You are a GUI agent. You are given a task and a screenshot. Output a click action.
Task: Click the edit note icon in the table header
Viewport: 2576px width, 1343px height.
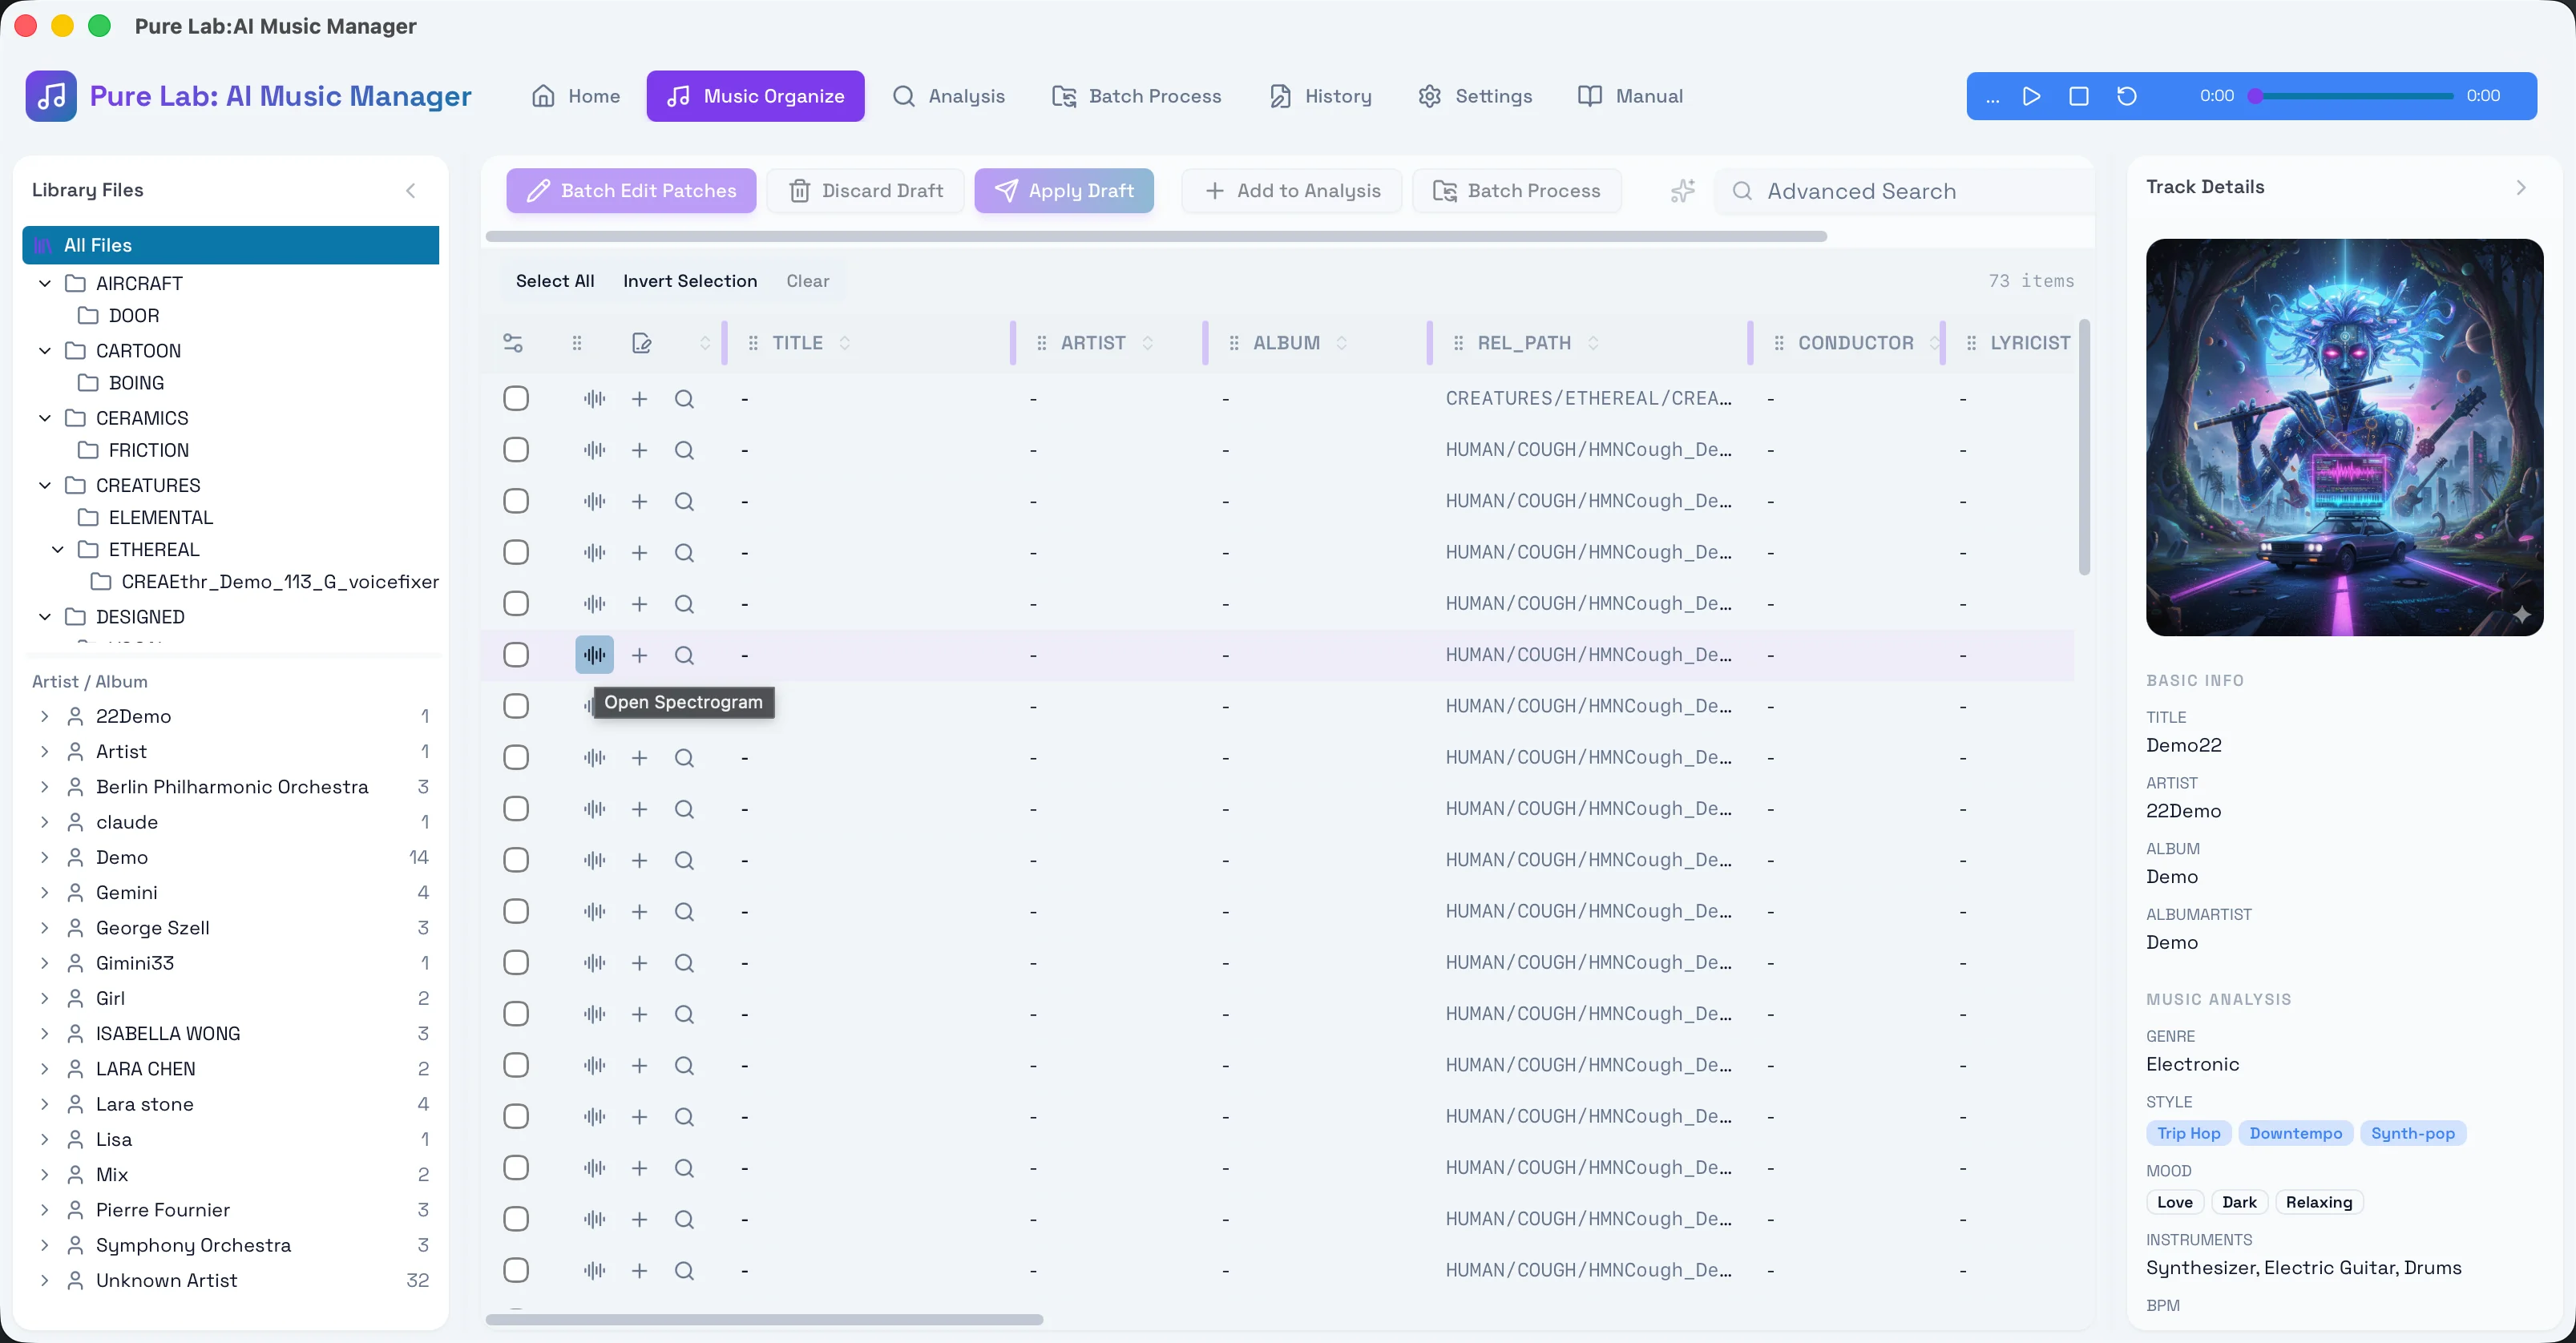(x=642, y=343)
